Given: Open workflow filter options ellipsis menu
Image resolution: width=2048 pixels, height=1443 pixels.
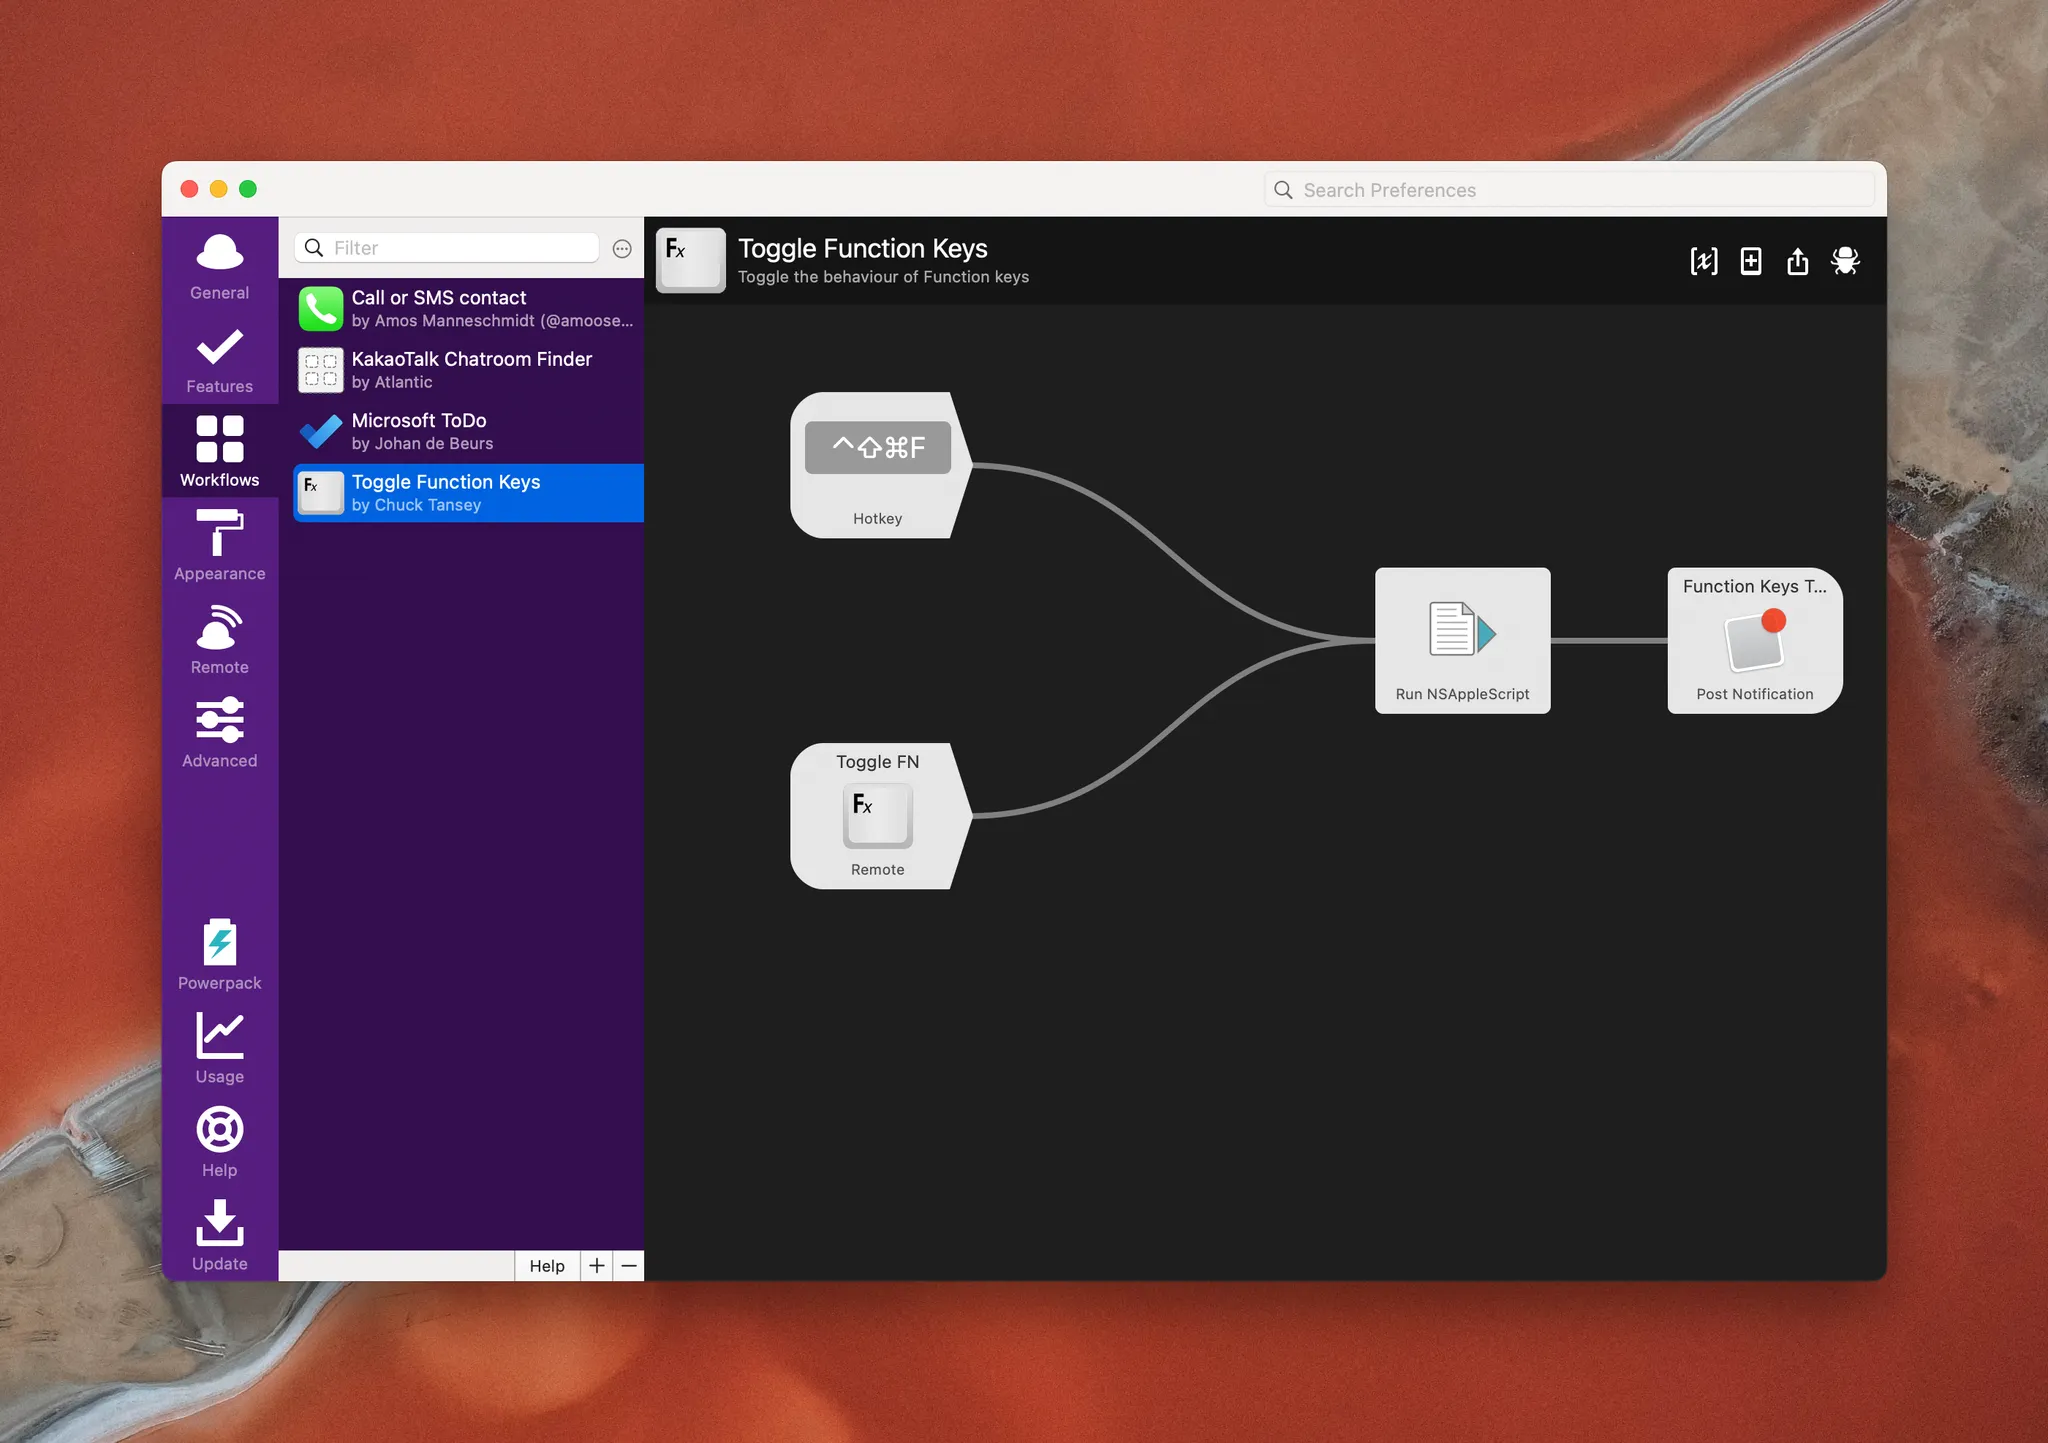Looking at the screenshot, I should pyautogui.click(x=622, y=249).
